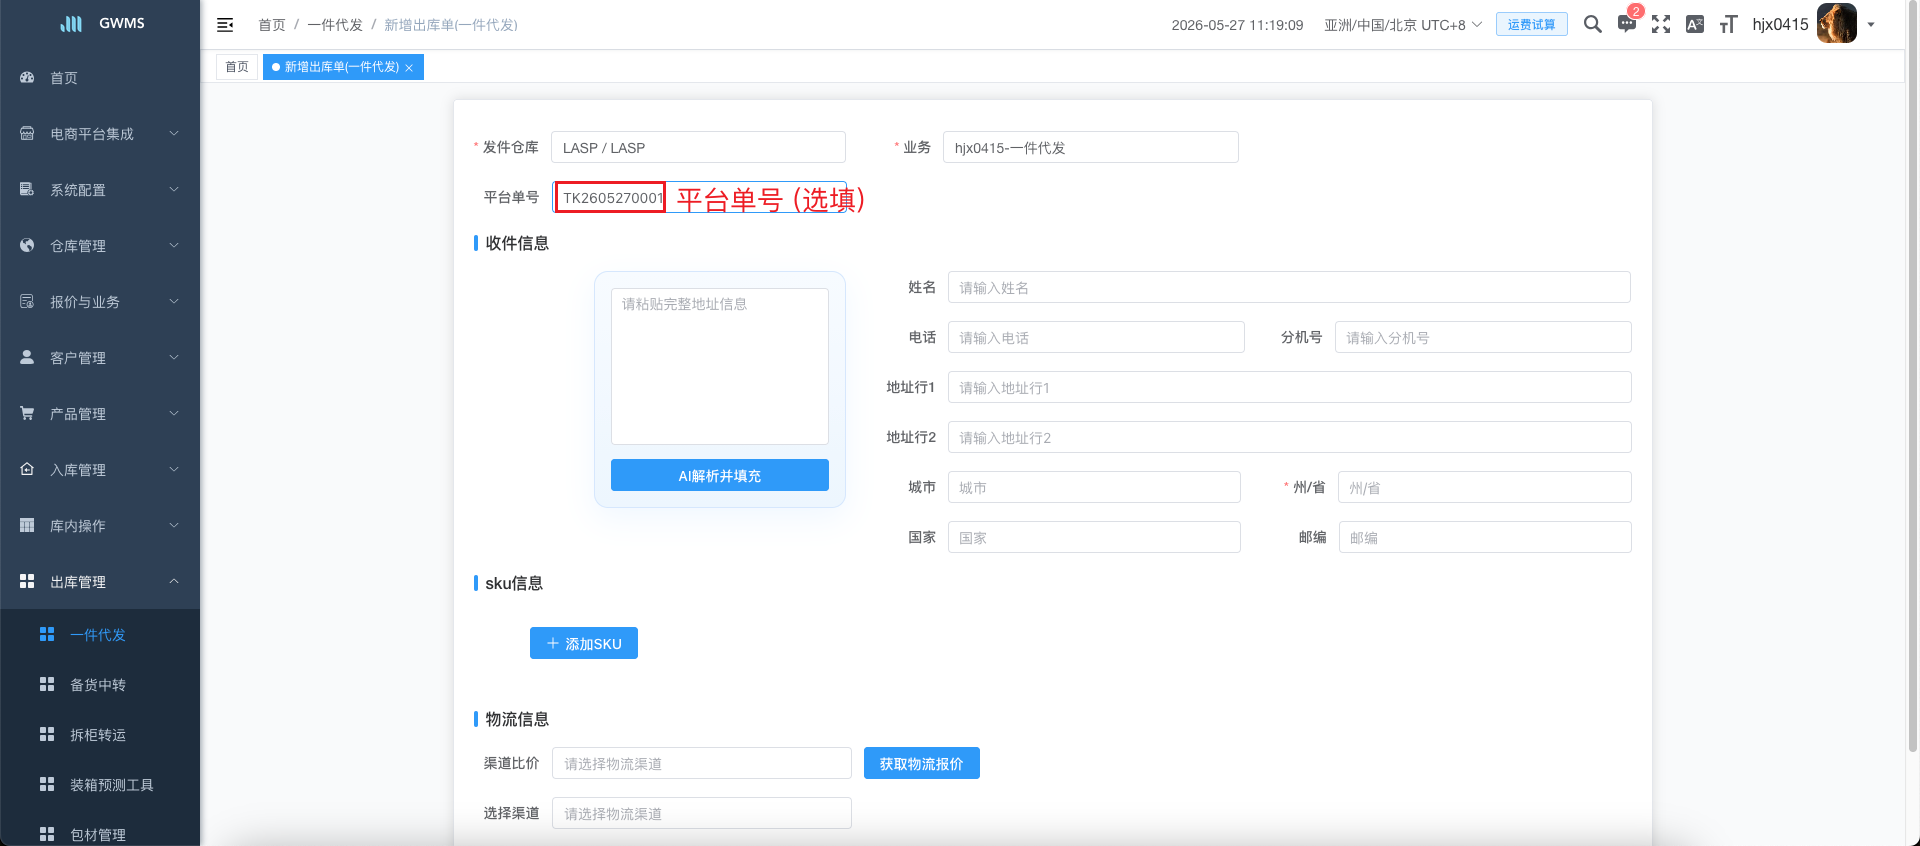The height and width of the screenshot is (846, 1920).
Task: Collapse 出库管理 menu chevron
Action: click(x=174, y=581)
